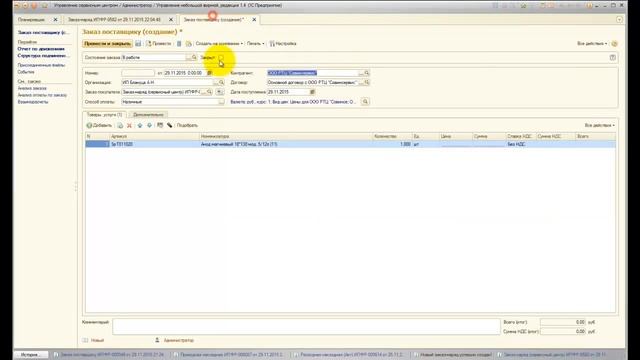Click the 'Дата поступления' date field
The height and width of the screenshot is (360, 640).
pos(288,92)
